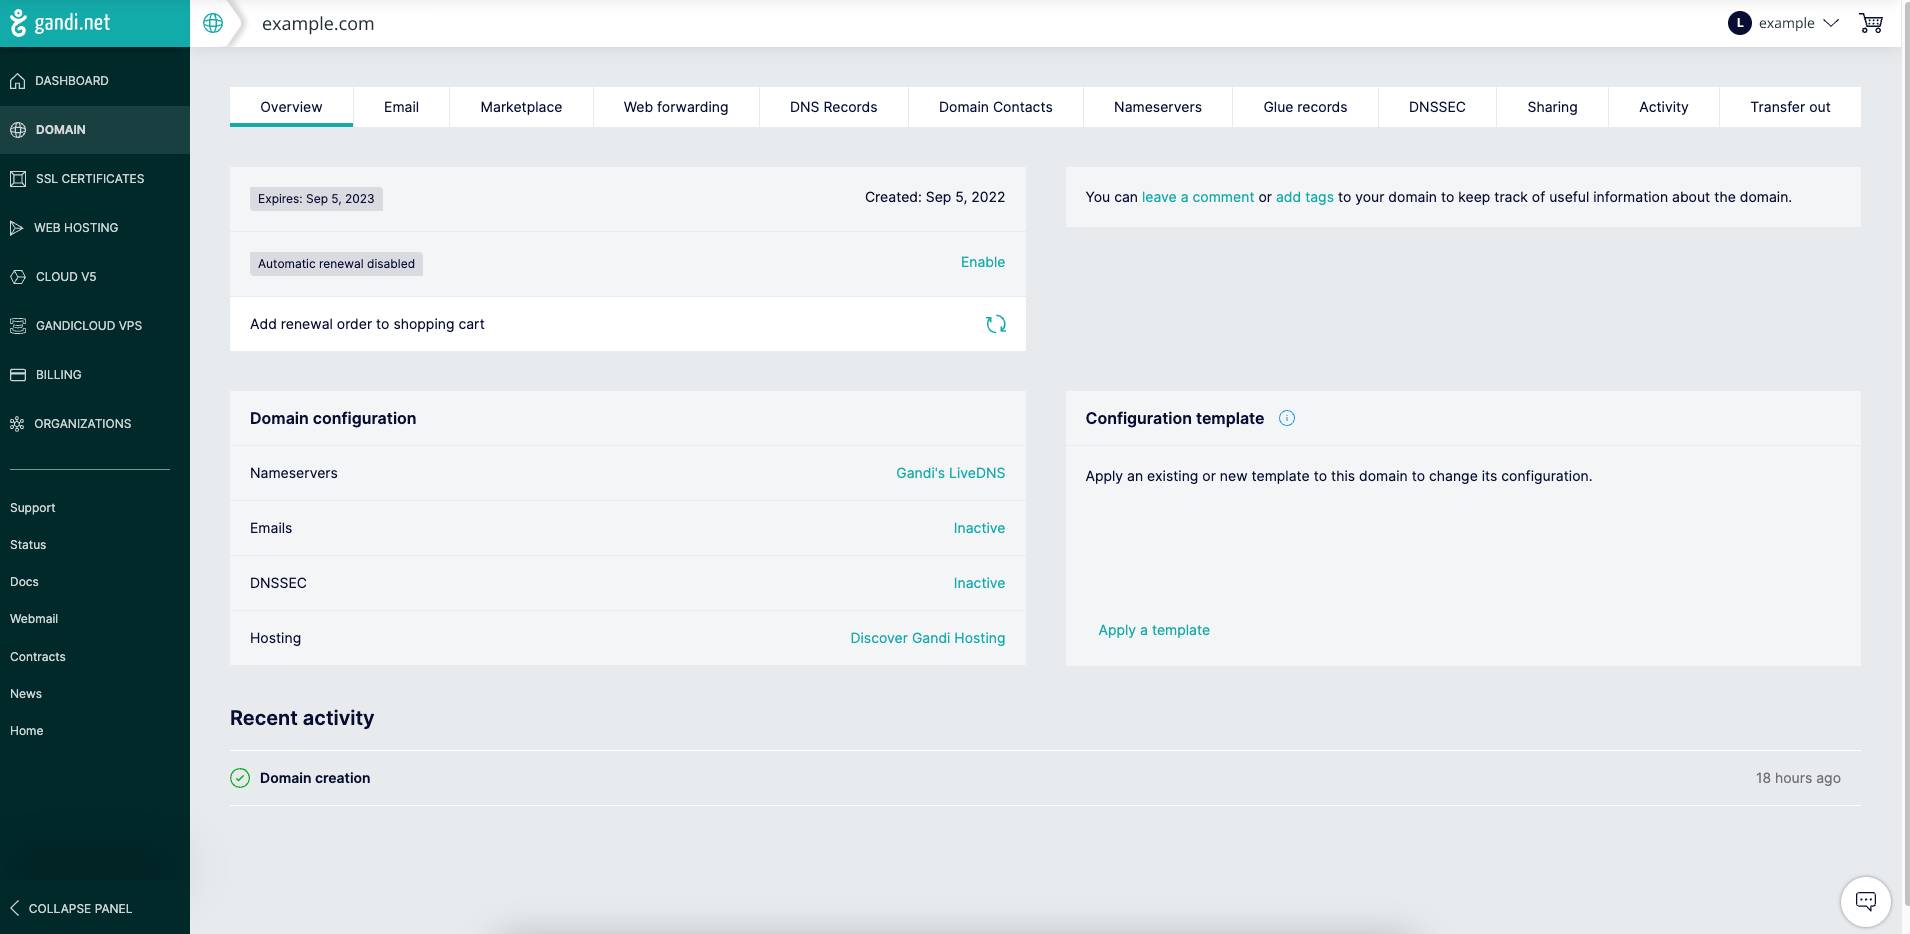Image resolution: width=1910 pixels, height=934 pixels.
Task: Click the user avatar L icon
Action: (1739, 23)
